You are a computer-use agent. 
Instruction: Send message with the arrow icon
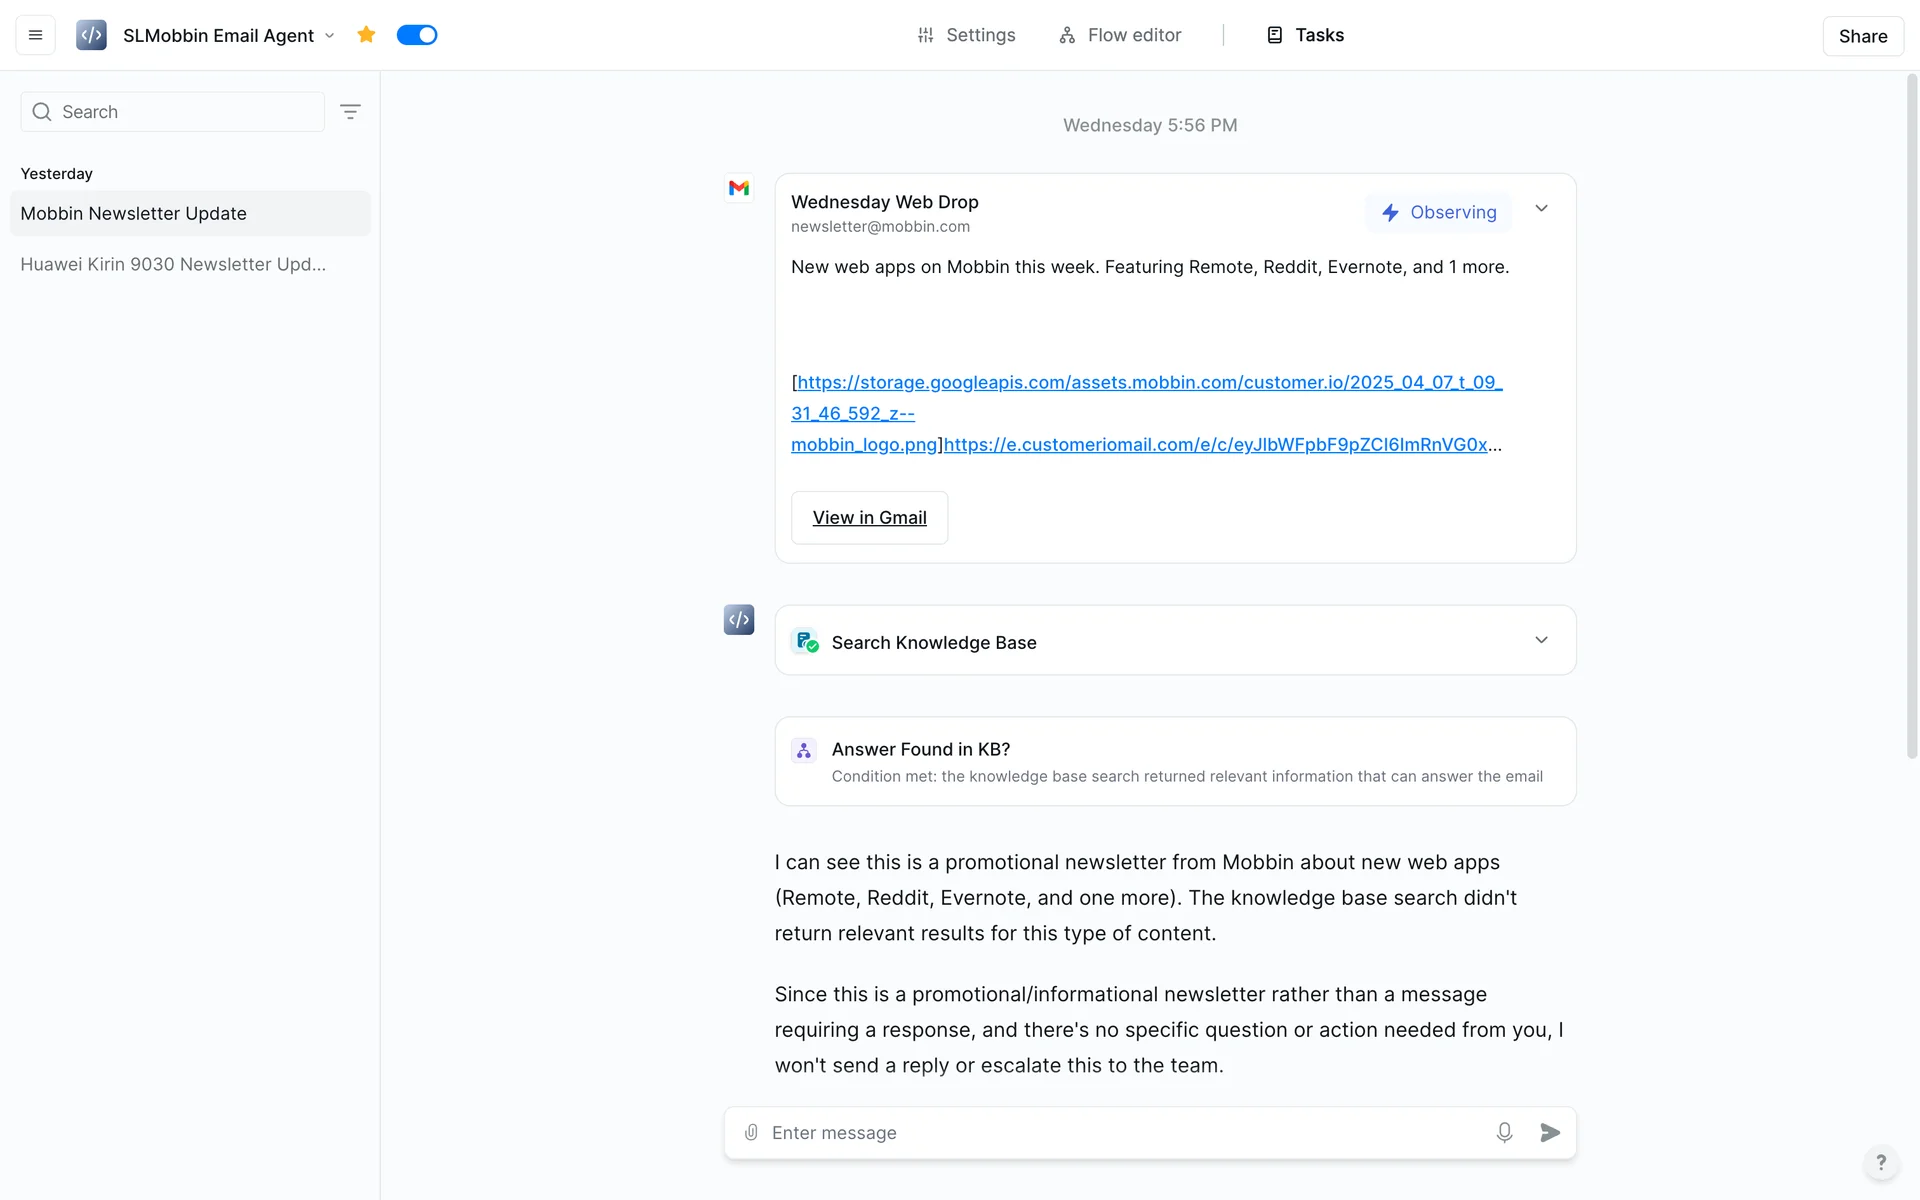1550,1132
